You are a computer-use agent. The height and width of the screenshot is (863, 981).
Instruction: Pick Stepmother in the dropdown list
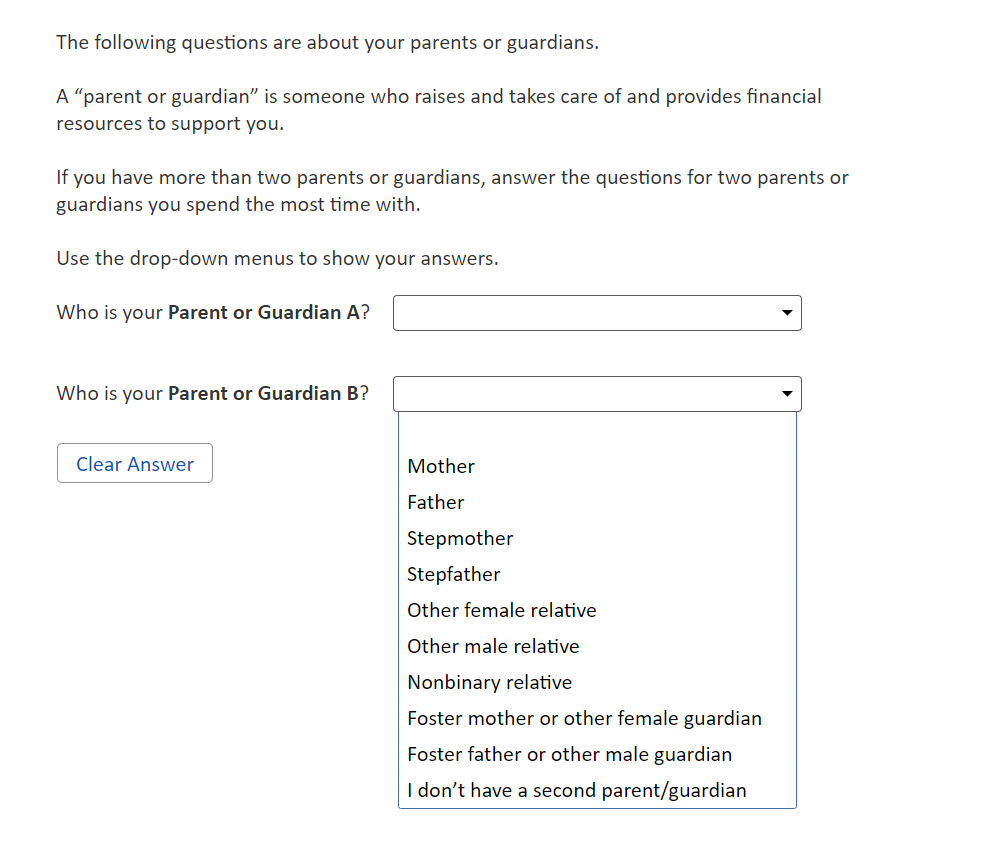(460, 538)
